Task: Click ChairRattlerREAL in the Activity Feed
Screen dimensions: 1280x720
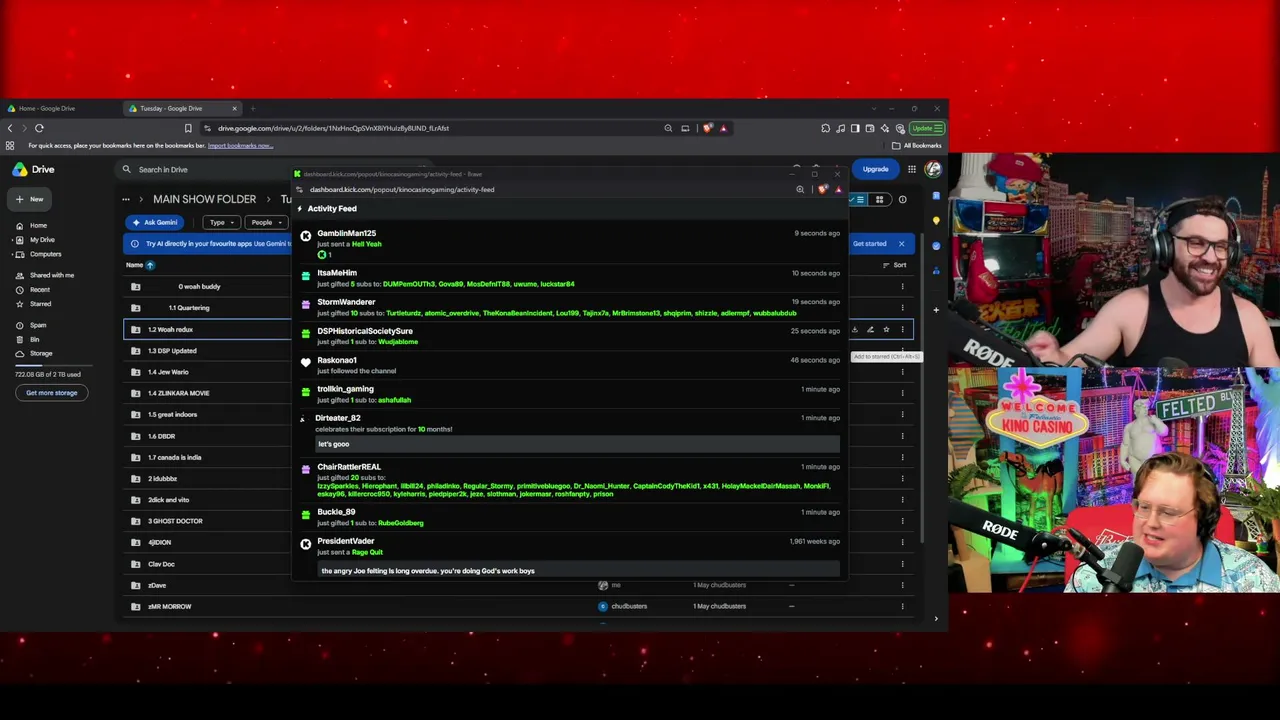Action: [x=349, y=467]
